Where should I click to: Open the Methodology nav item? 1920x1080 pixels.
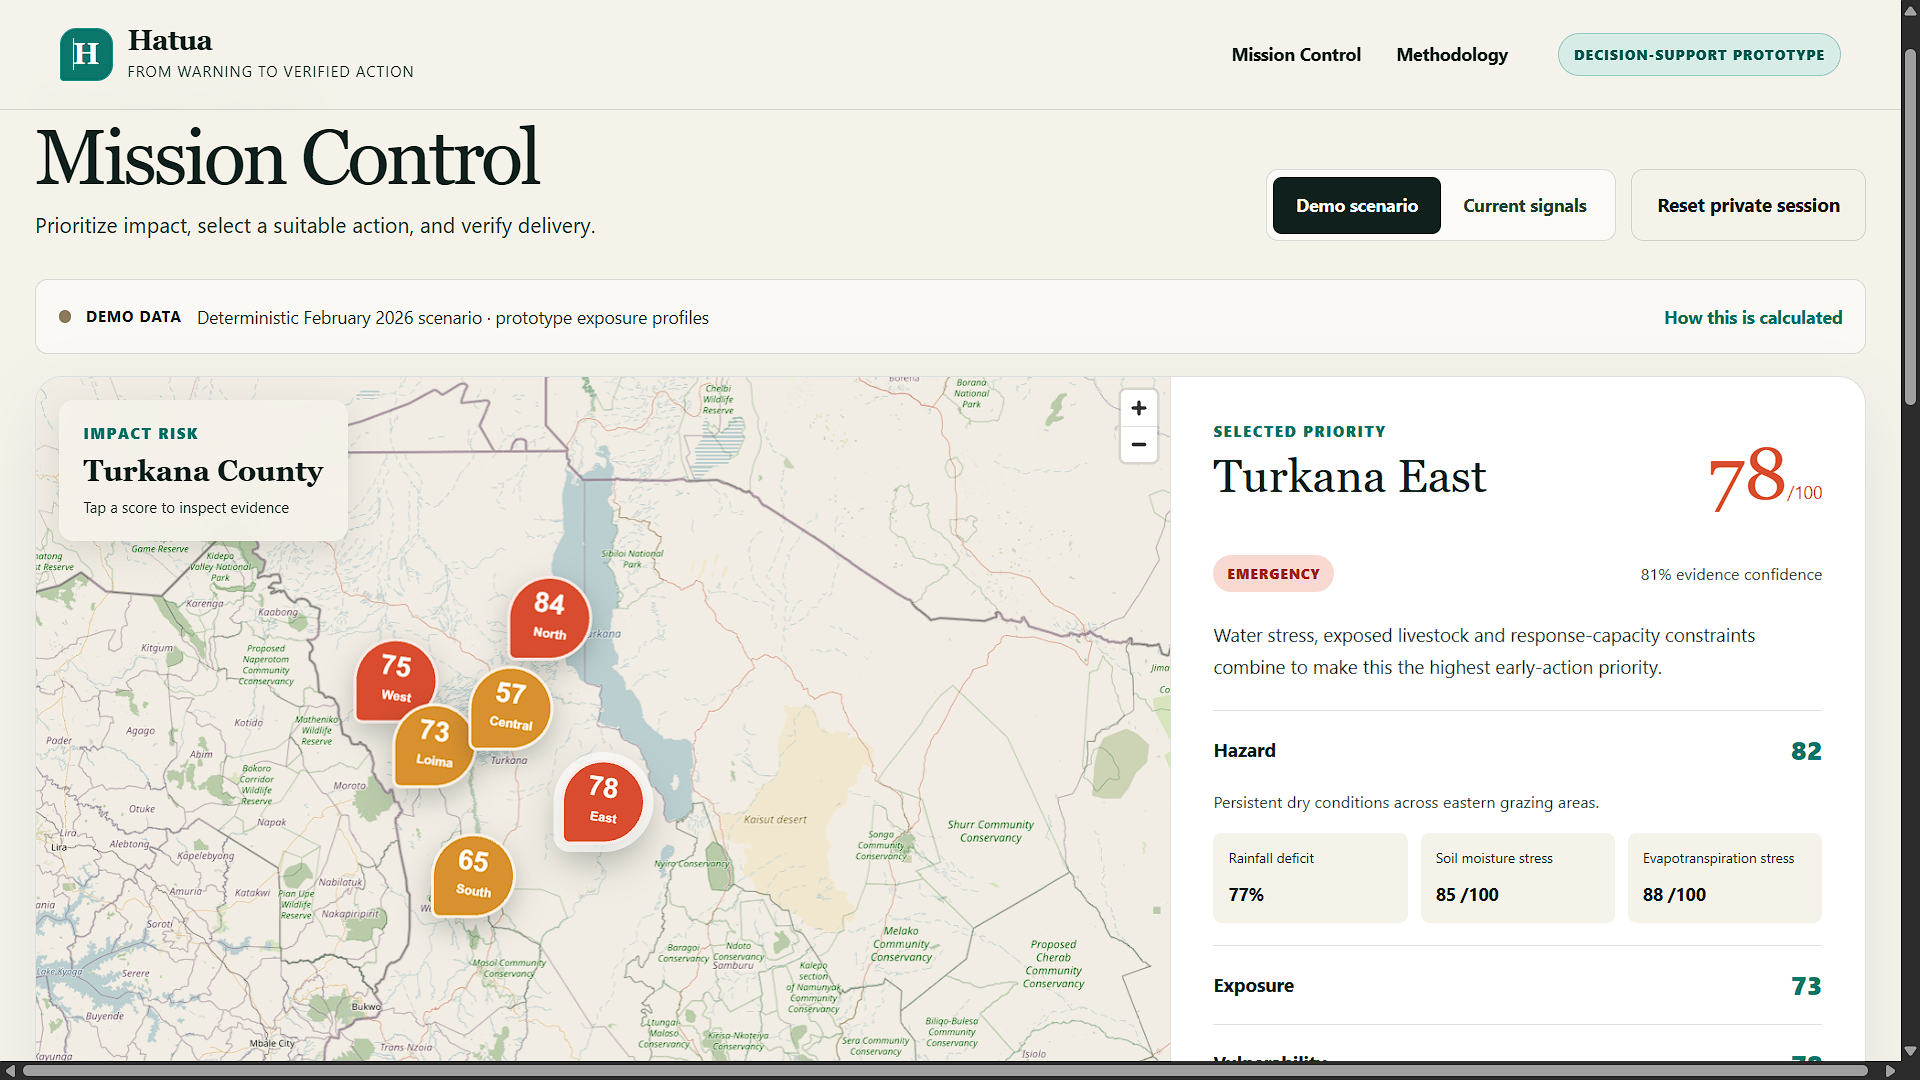tap(1452, 55)
